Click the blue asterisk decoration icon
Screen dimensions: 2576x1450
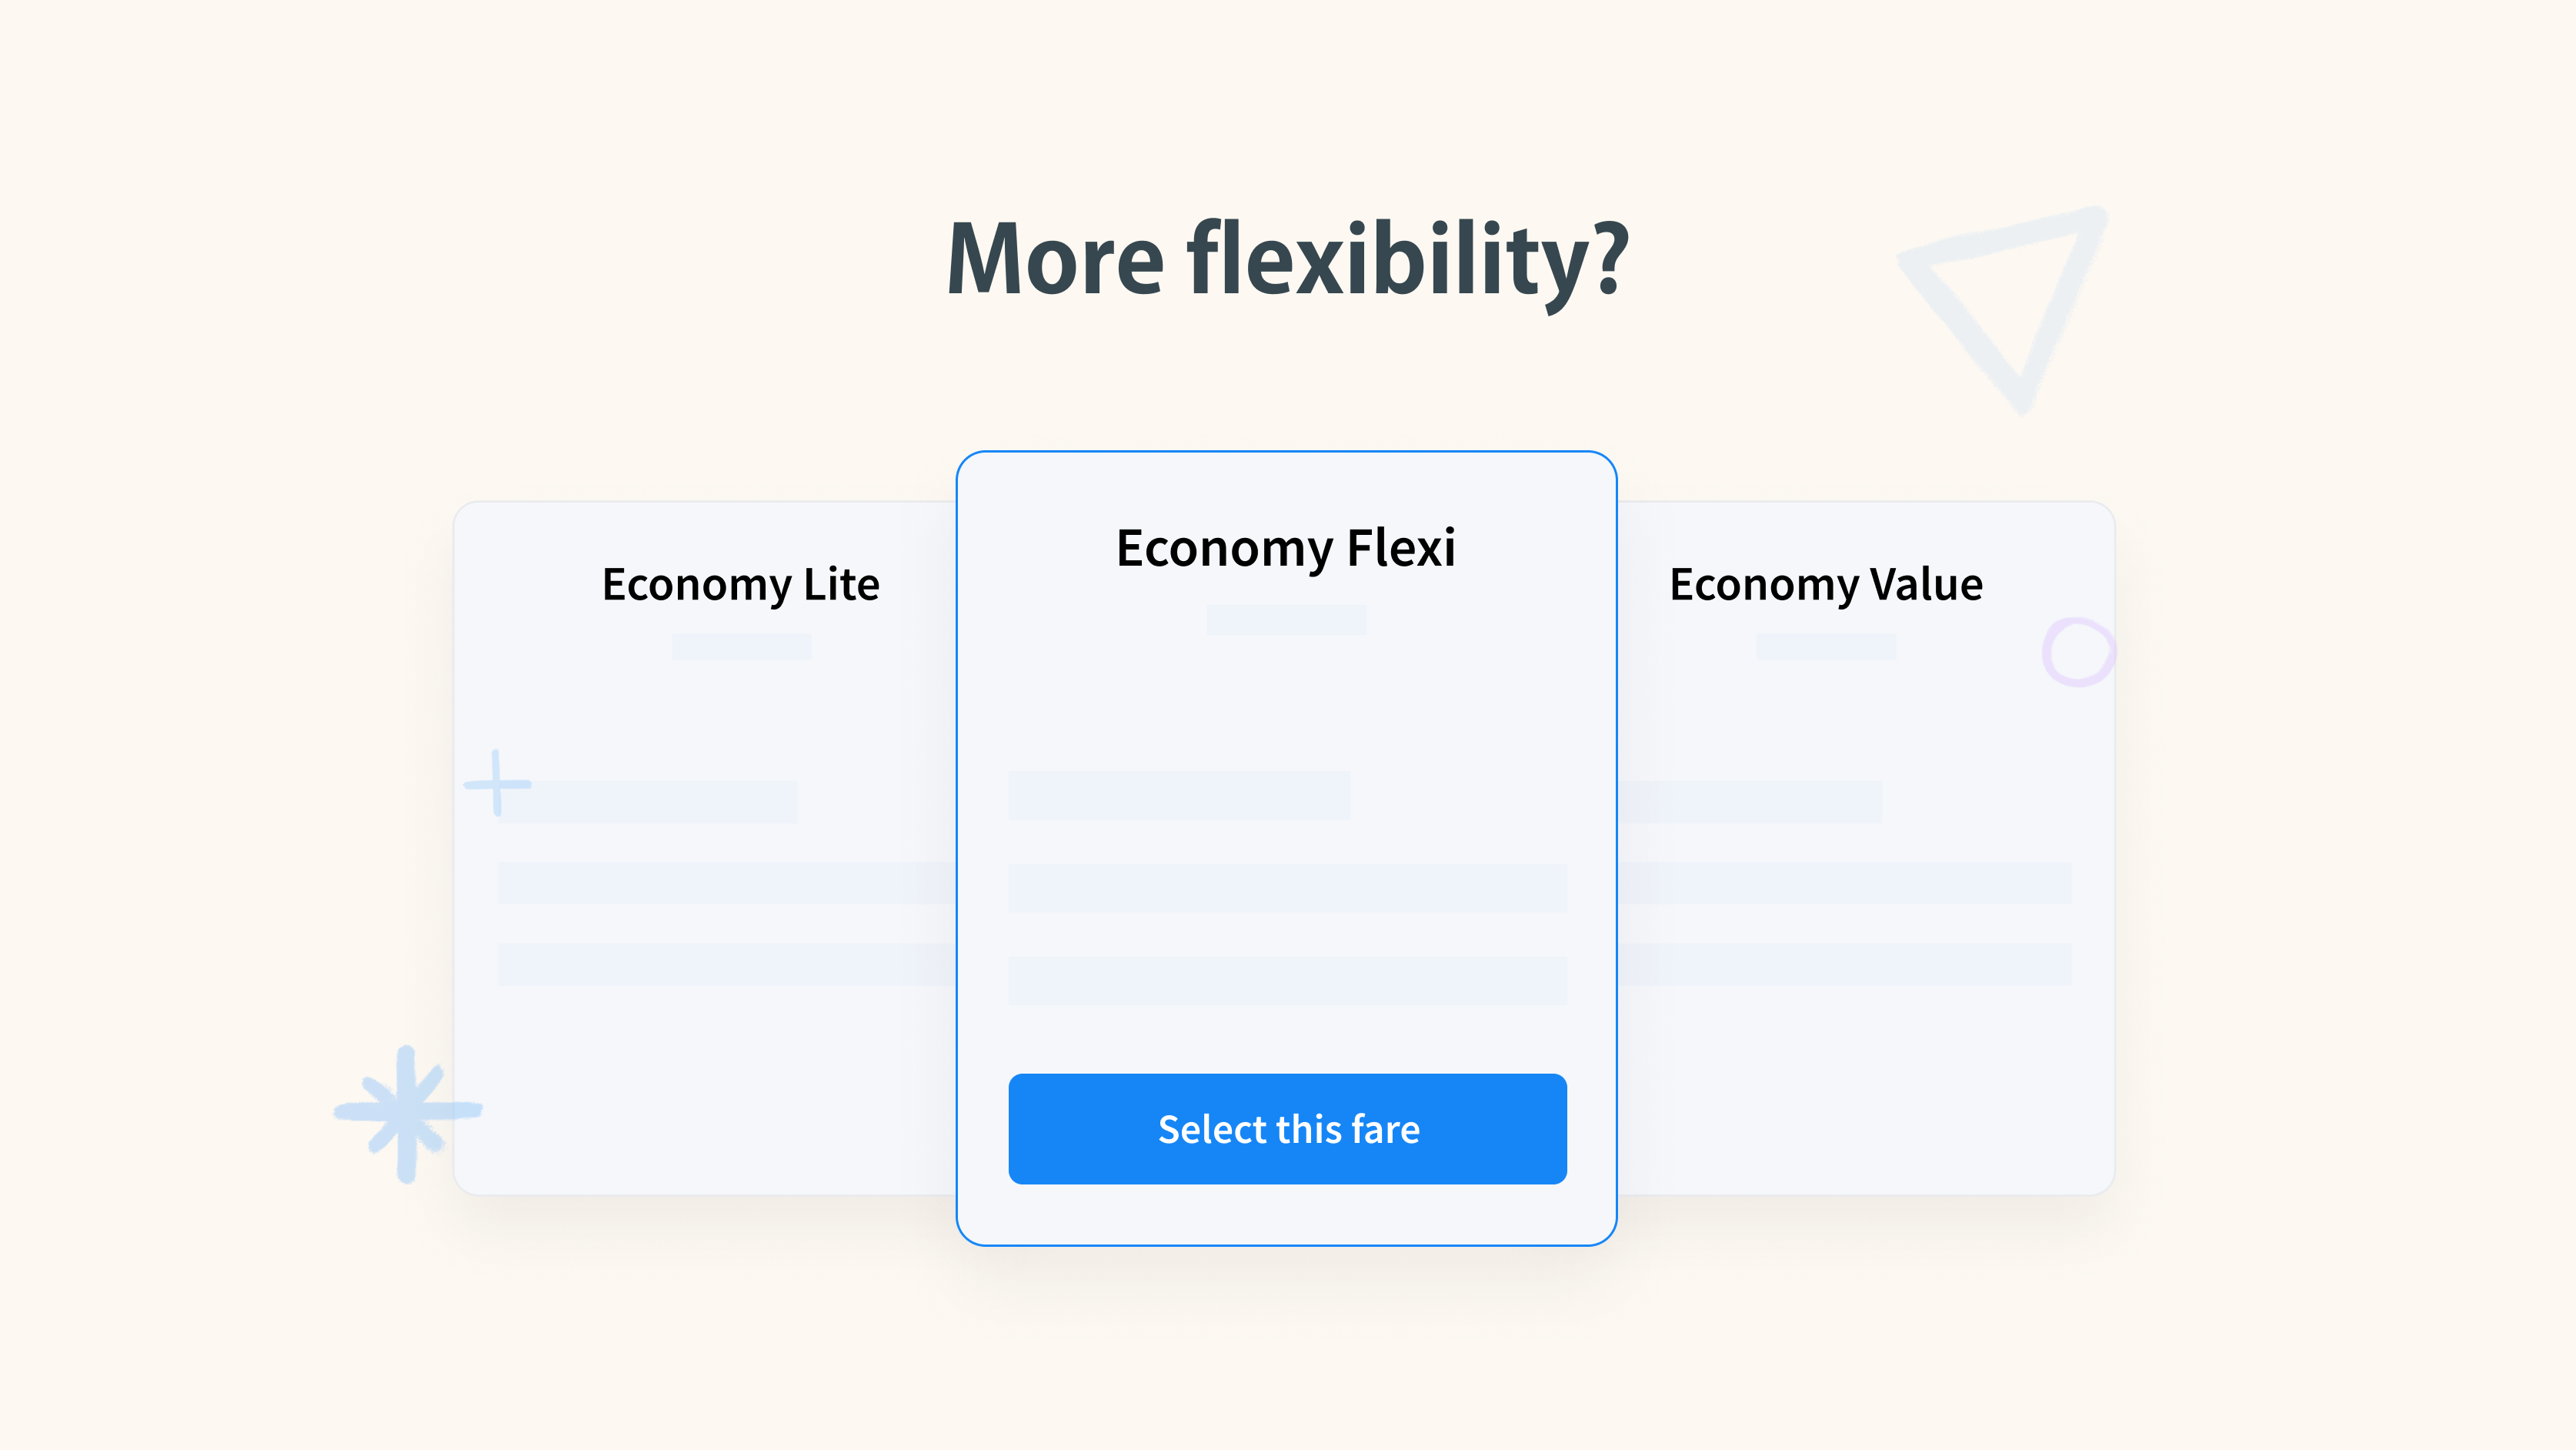pyautogui.click(x=408, y=1113)
